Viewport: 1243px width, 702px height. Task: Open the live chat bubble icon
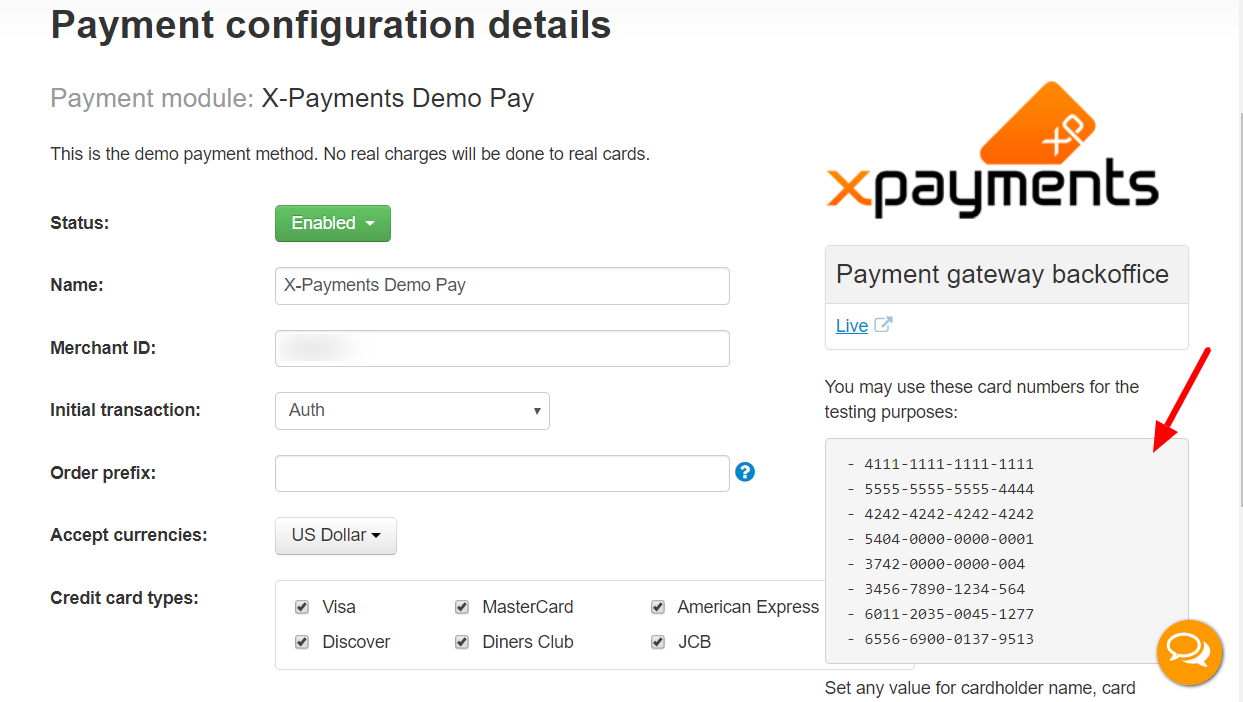point(1190,653)
